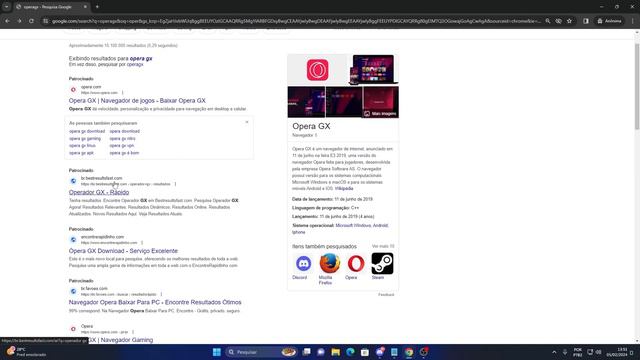Open a new browser tab
The height and width of the screenshot is (360, 640).
point(97,7)
